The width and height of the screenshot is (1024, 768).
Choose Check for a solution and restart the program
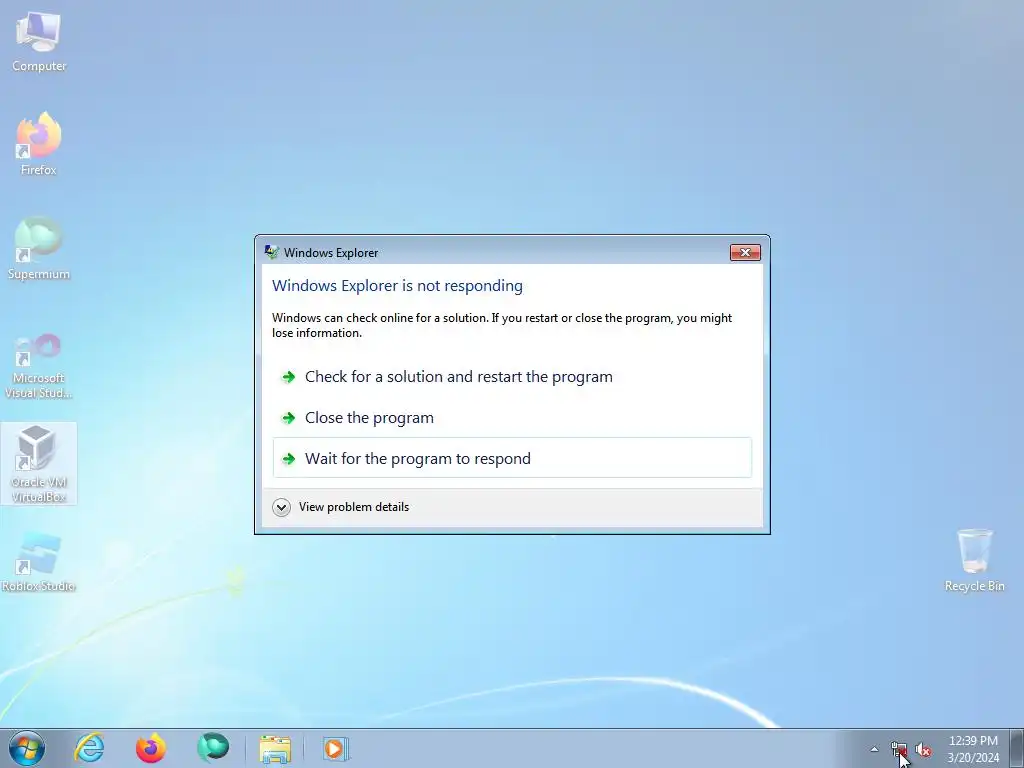(512, 377)
